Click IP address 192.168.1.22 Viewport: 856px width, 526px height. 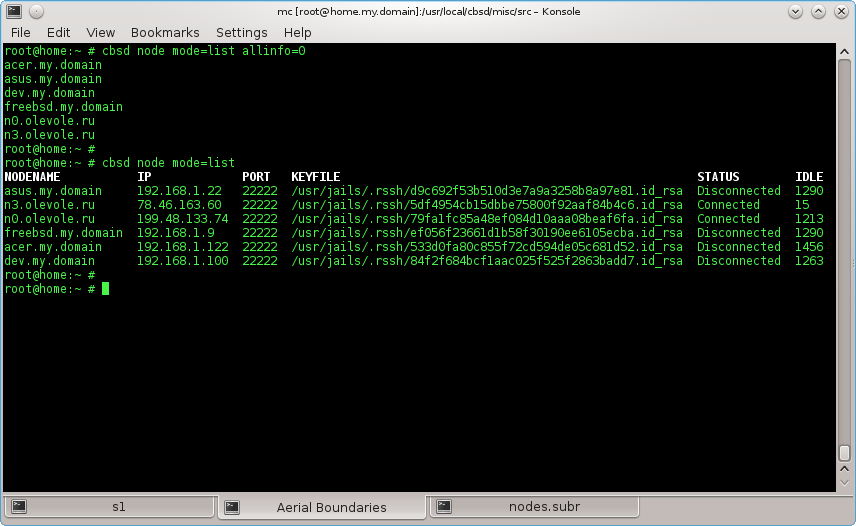(179, 191)
